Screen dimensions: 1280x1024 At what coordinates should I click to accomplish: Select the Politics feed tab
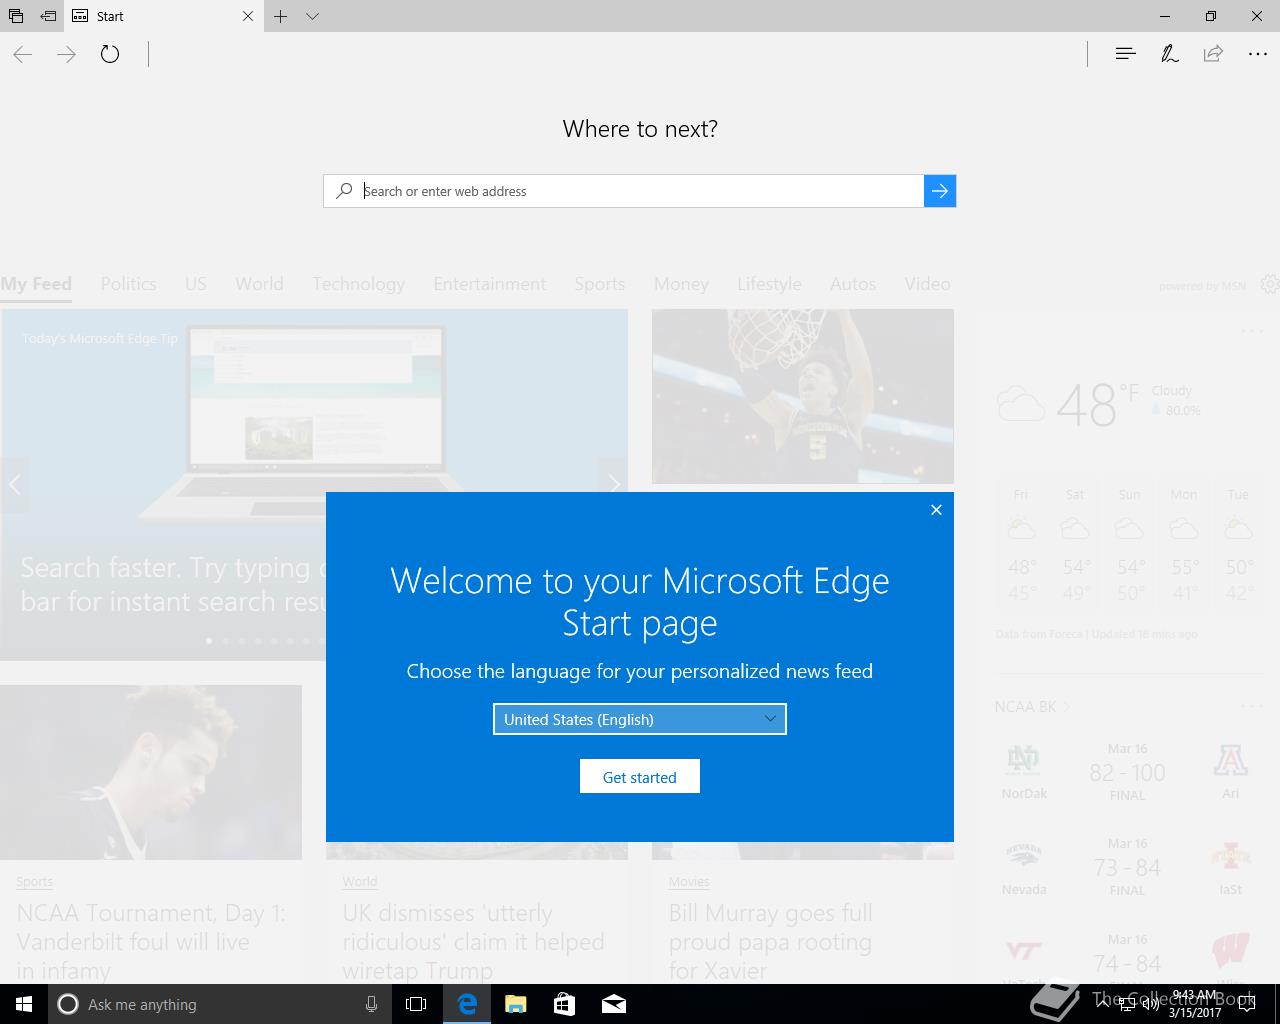click(128, 284)
